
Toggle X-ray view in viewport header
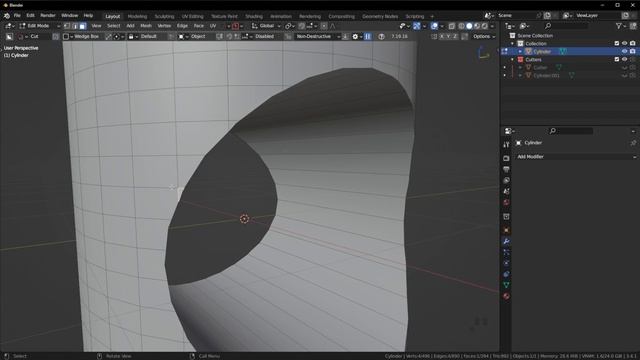pyautogui.click(x=451, y=26)
